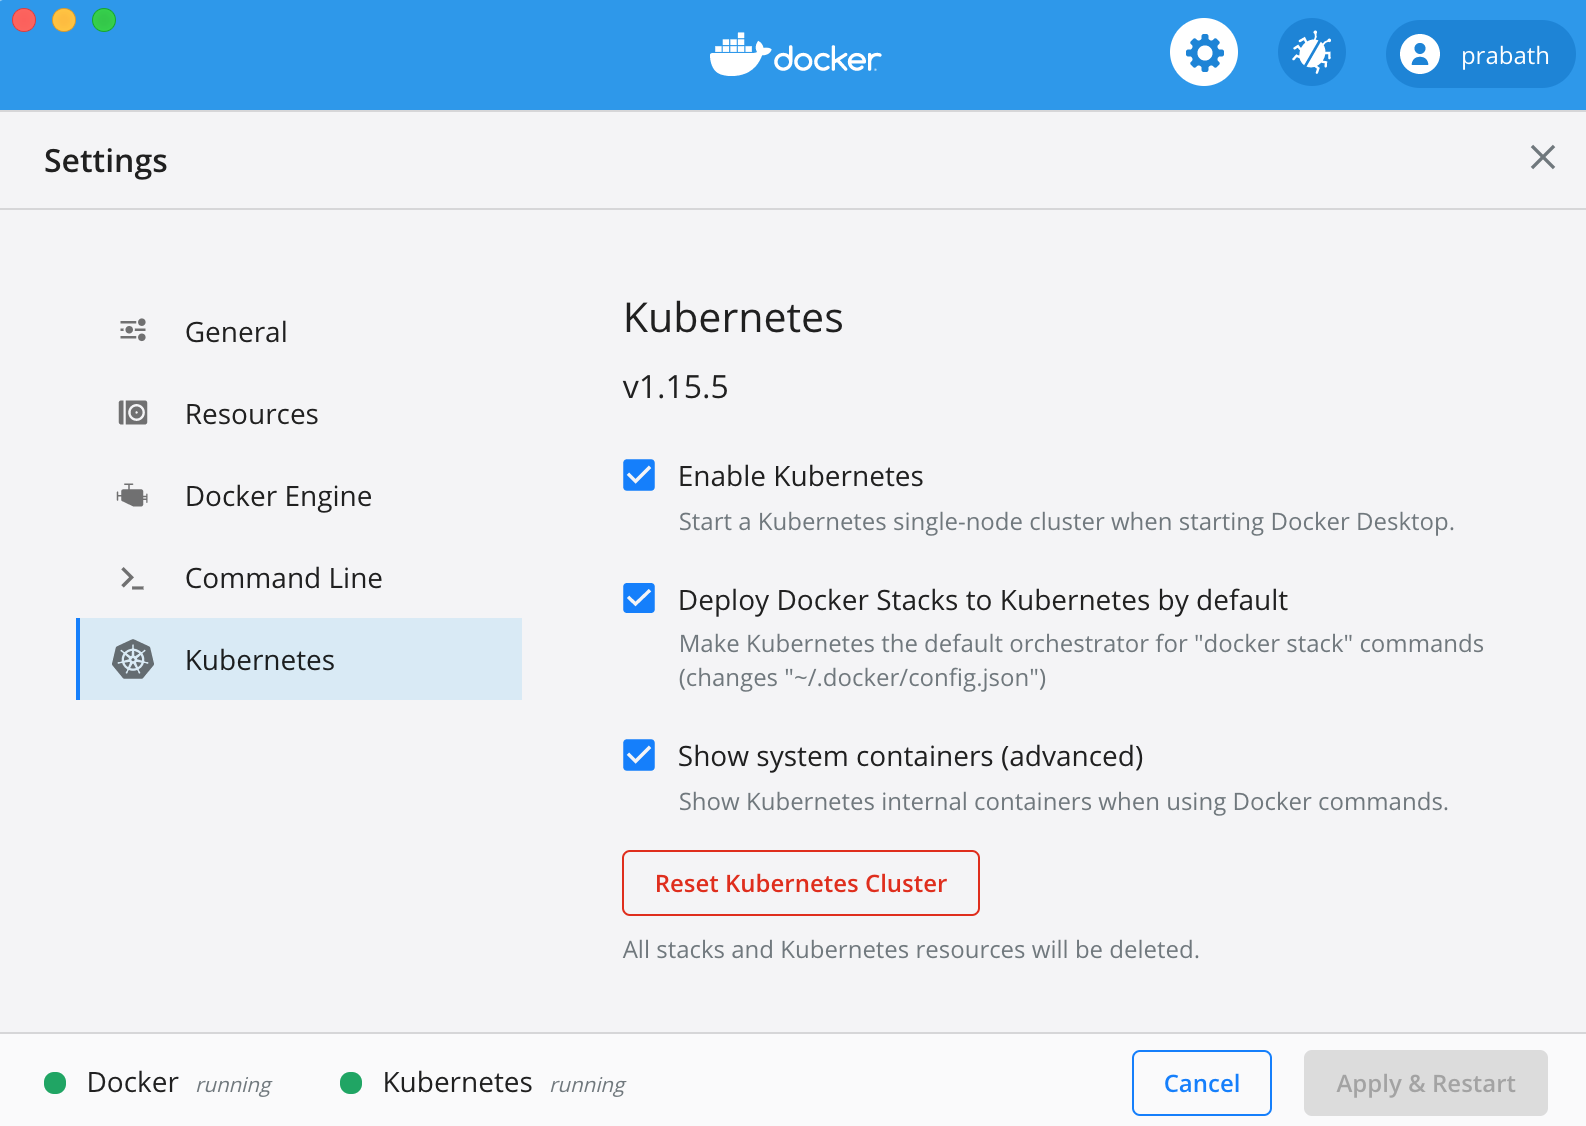This screenshot has height=1126, width=1586.
Task: Select the Kubernetes settings section
Action: point(299,659)
